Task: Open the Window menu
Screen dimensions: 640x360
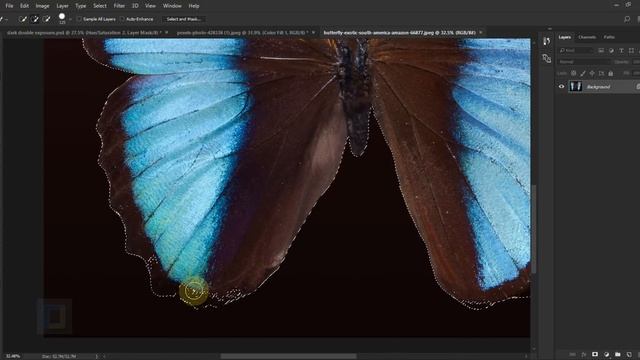Action: 172,6
